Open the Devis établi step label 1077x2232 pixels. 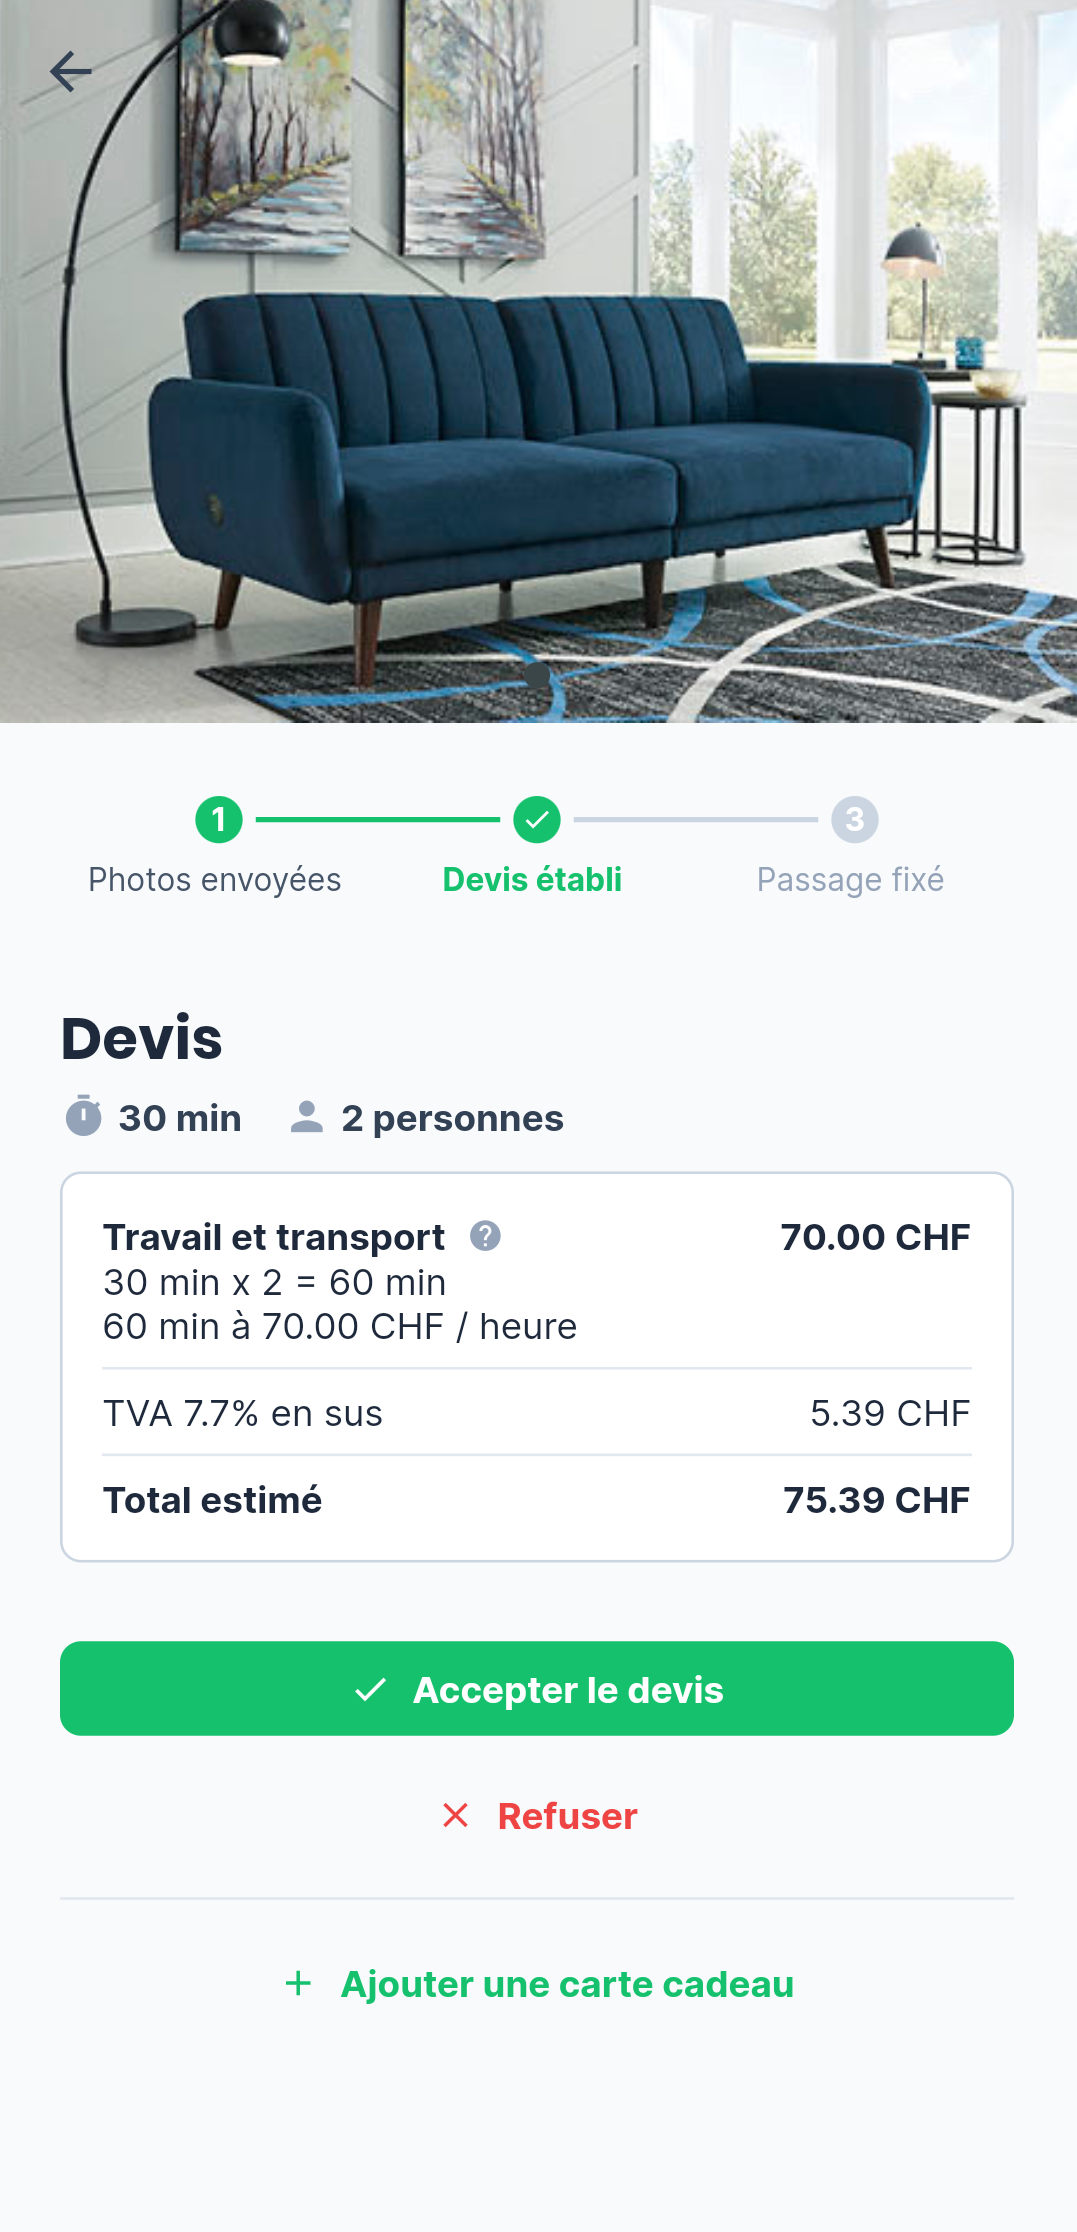click(x=532, y=880)
